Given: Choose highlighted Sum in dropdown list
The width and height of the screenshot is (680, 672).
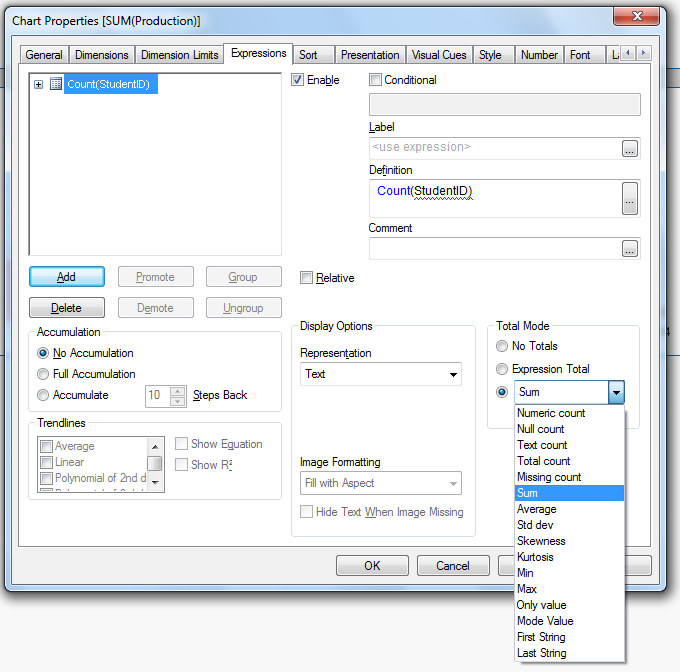Looking at the screenshot, I should [569, 493].
